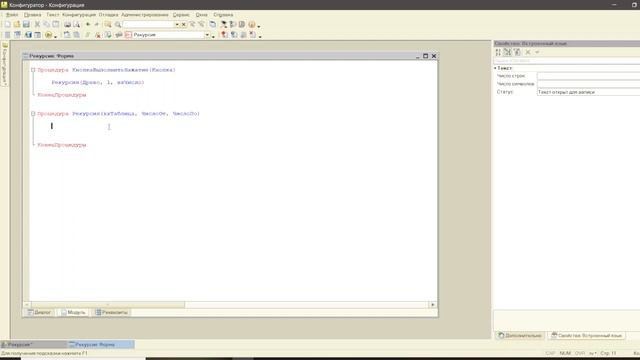
Task: Open yellow help icon at end of top toolbar
Action: point(252,24)
